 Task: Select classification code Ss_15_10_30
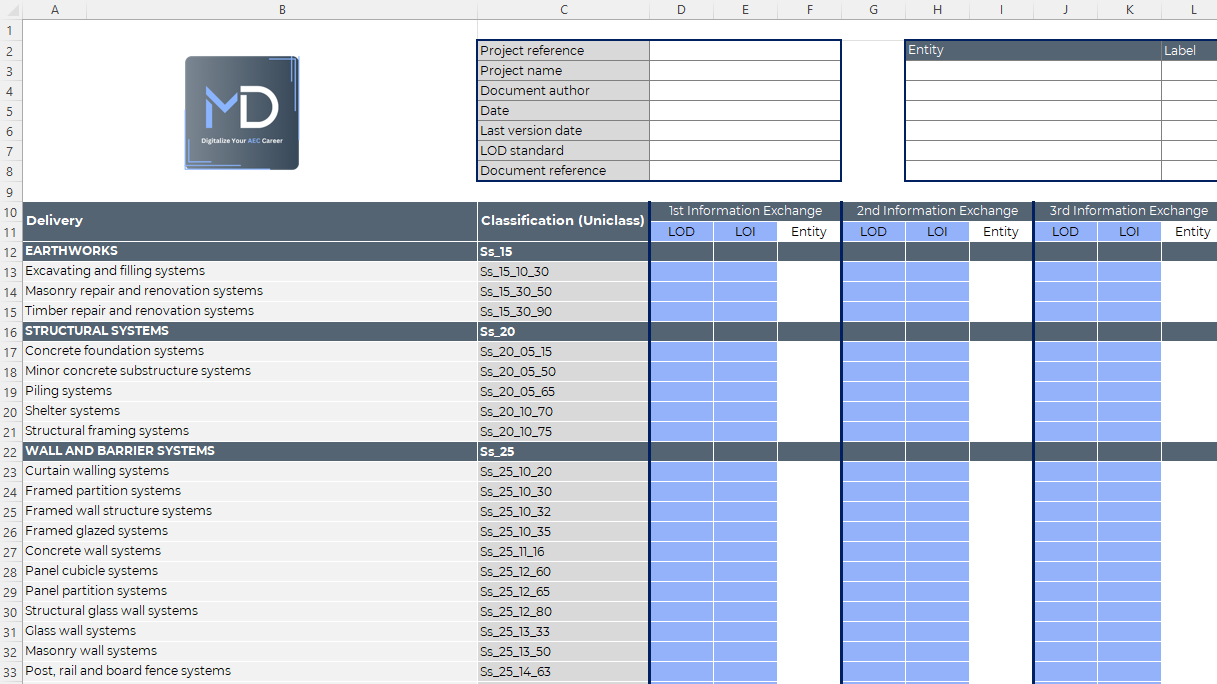point(563,271)
